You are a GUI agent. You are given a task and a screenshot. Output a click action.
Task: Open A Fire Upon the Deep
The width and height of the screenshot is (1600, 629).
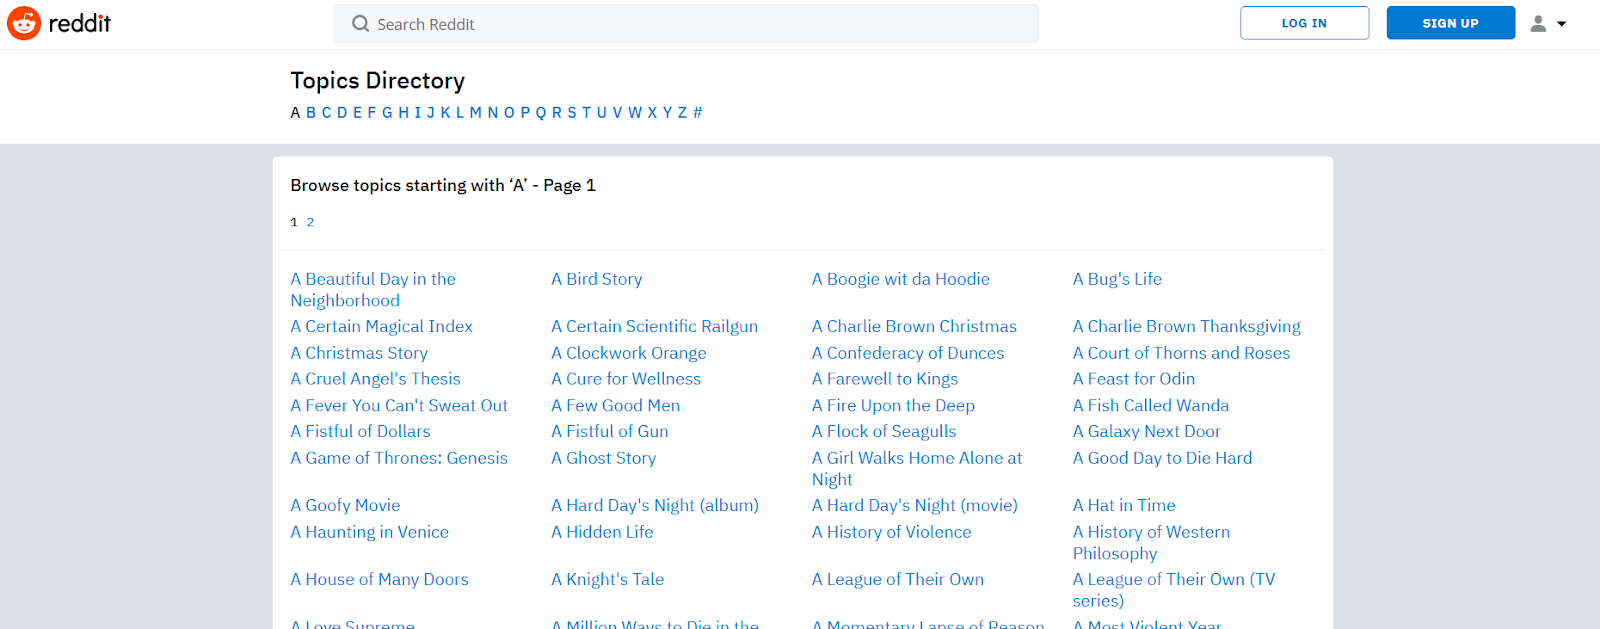click(893, 405)
